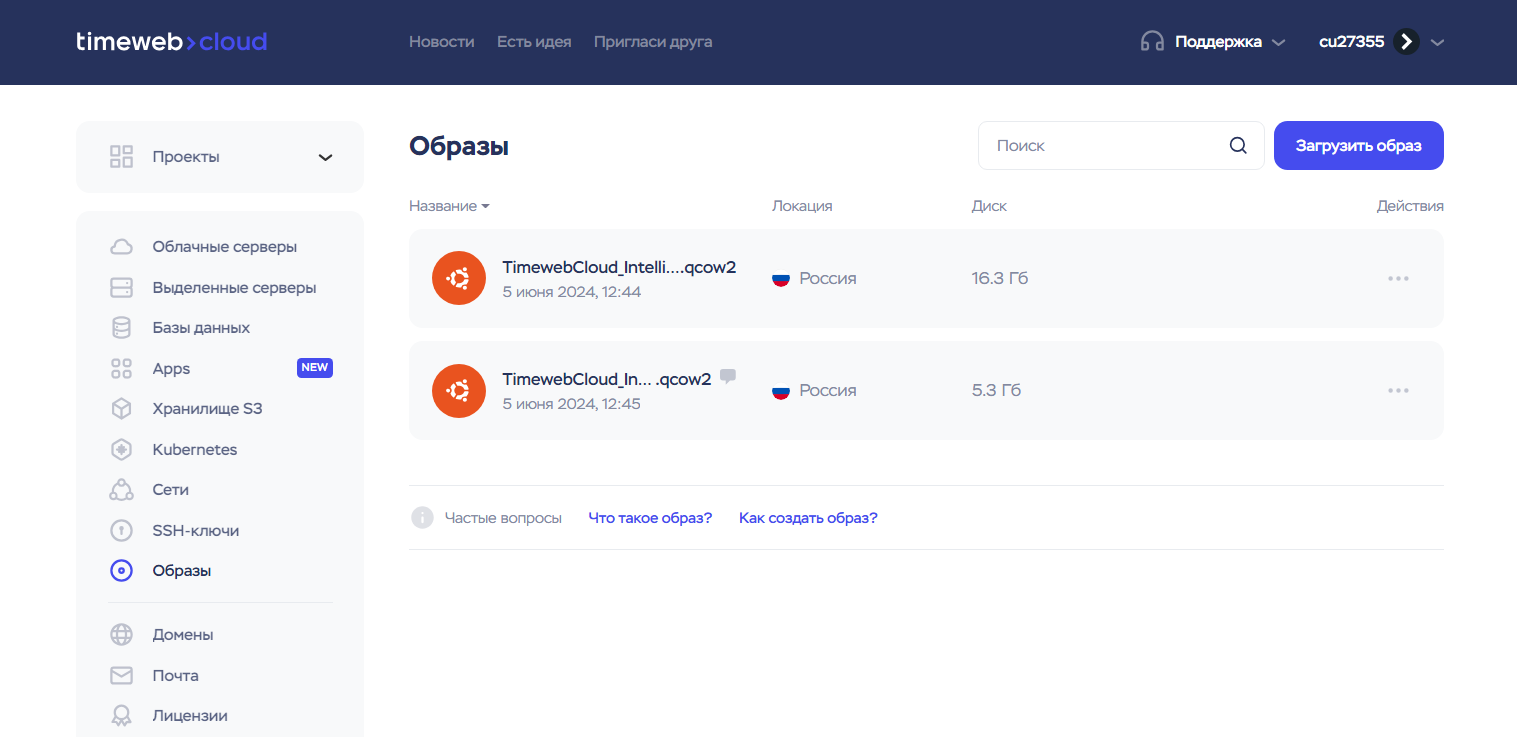1517x737 pixels.
Task: Click Ubuntu icon of the 5.3 Гб image
Action: (459, 391)
